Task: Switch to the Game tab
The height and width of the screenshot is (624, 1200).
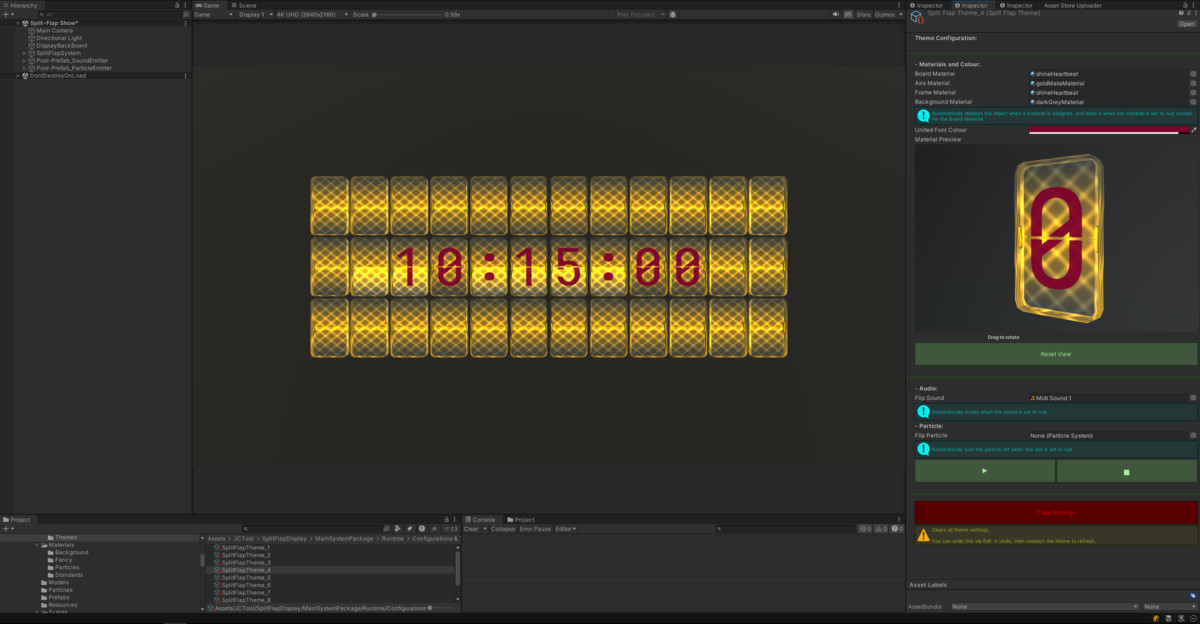Action: pyautogui.click(x=208, y=5)
